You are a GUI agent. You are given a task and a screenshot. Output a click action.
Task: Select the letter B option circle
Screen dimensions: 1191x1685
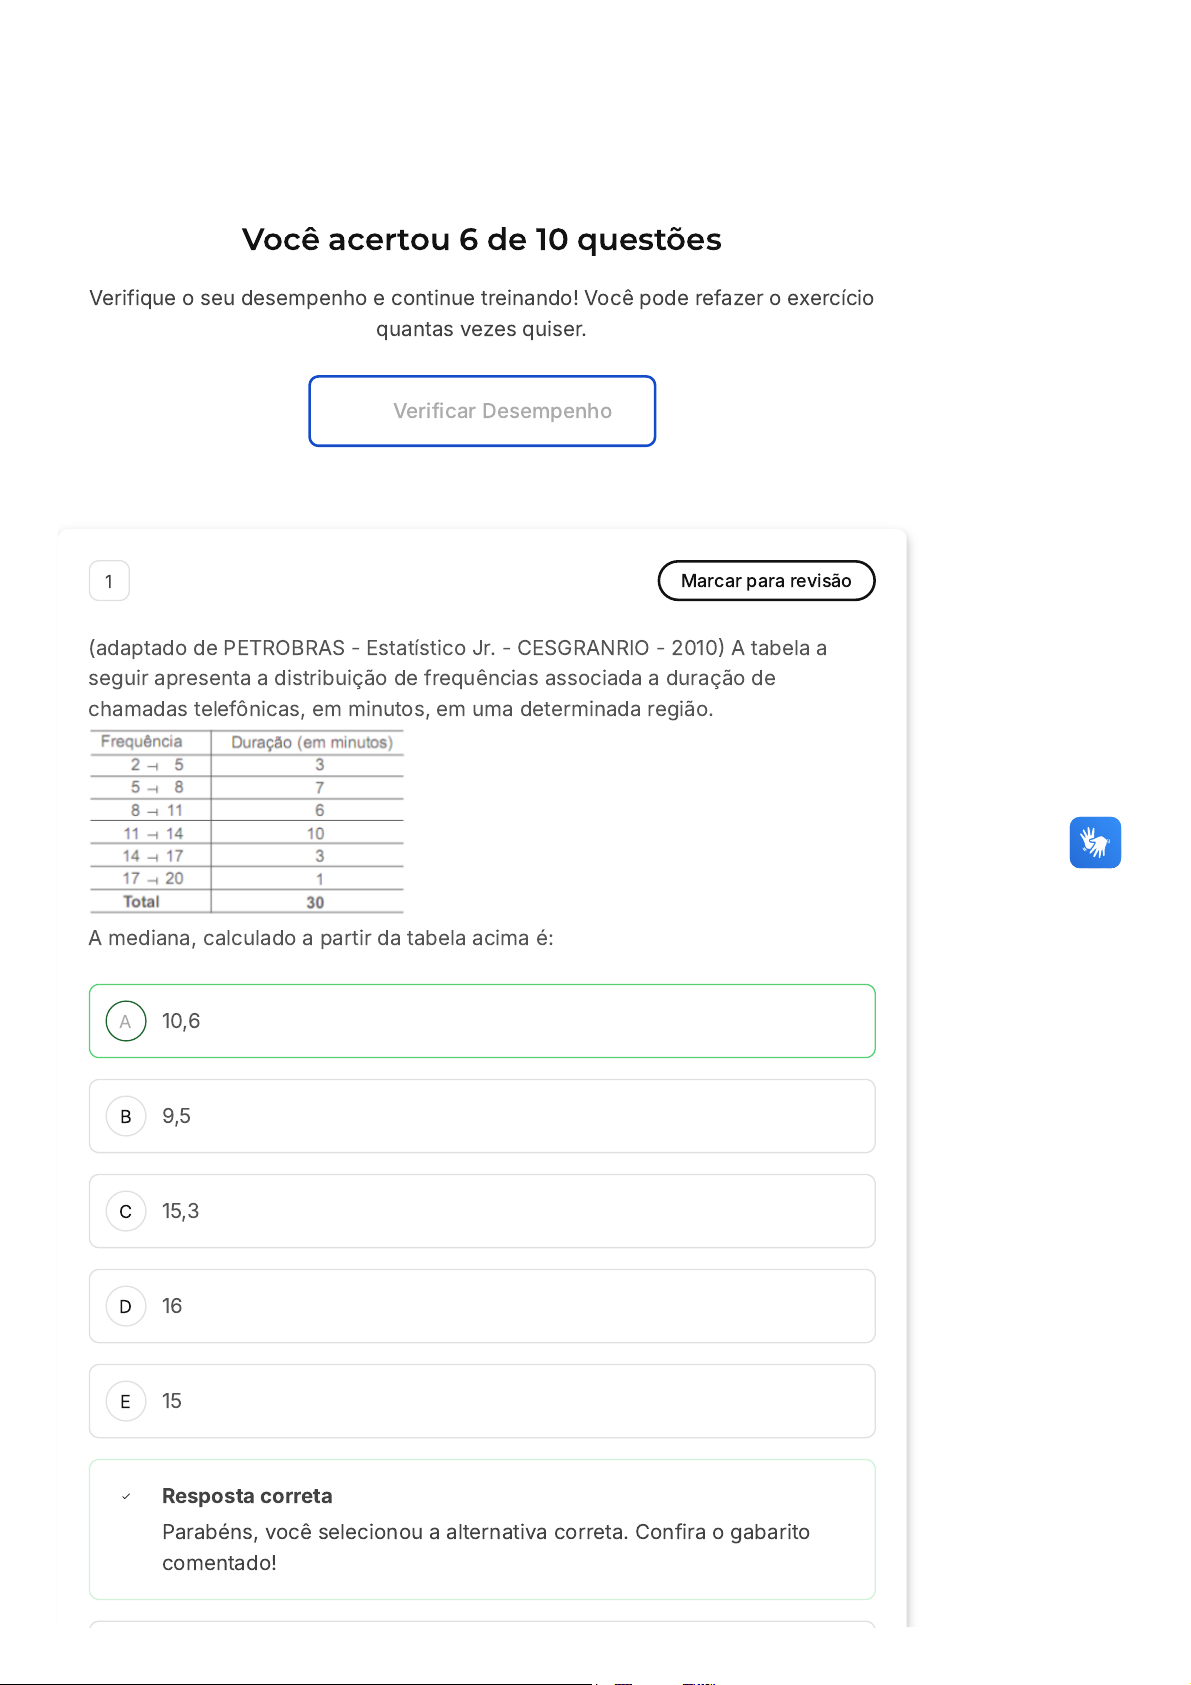tap(126, 1116)
